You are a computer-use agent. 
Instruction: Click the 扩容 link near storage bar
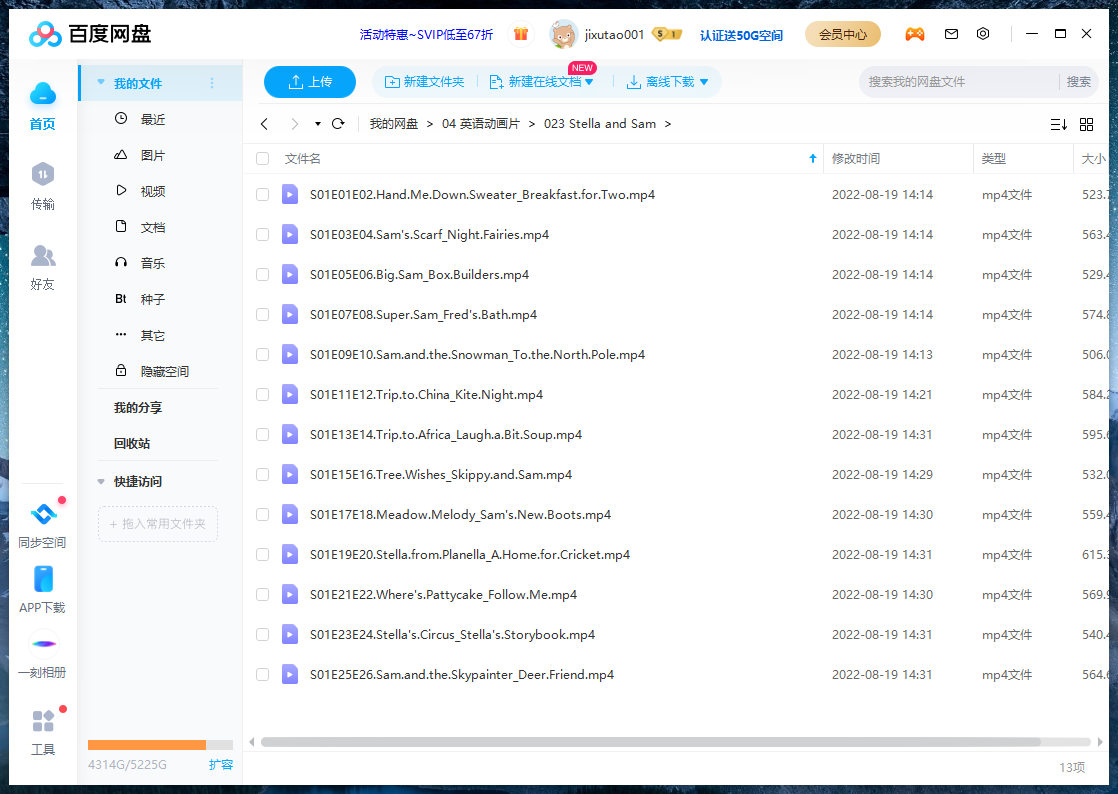pos(221,763)
